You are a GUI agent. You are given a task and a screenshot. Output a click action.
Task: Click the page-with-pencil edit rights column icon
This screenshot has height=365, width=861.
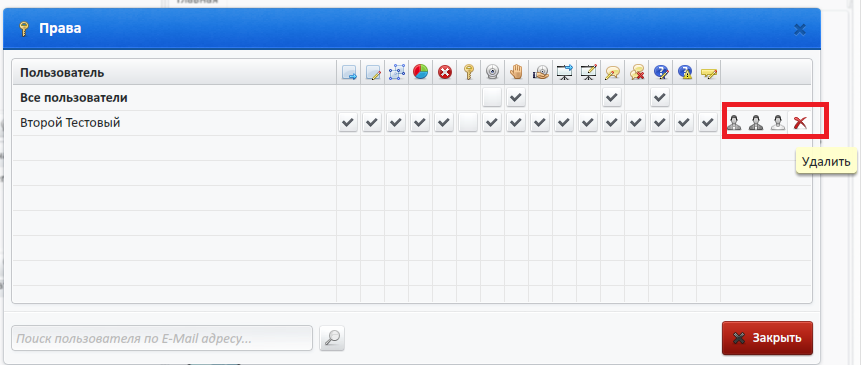click(x=373, y=72)
